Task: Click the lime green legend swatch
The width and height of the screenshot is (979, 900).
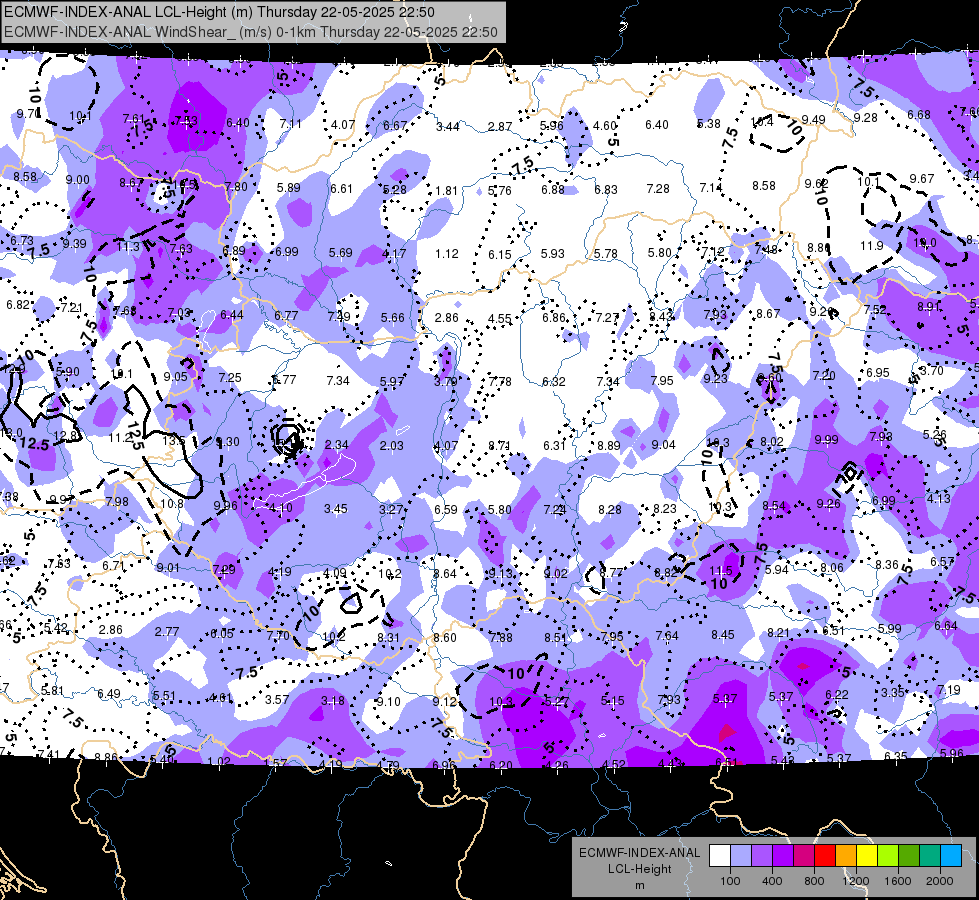Action: (888, 856)
